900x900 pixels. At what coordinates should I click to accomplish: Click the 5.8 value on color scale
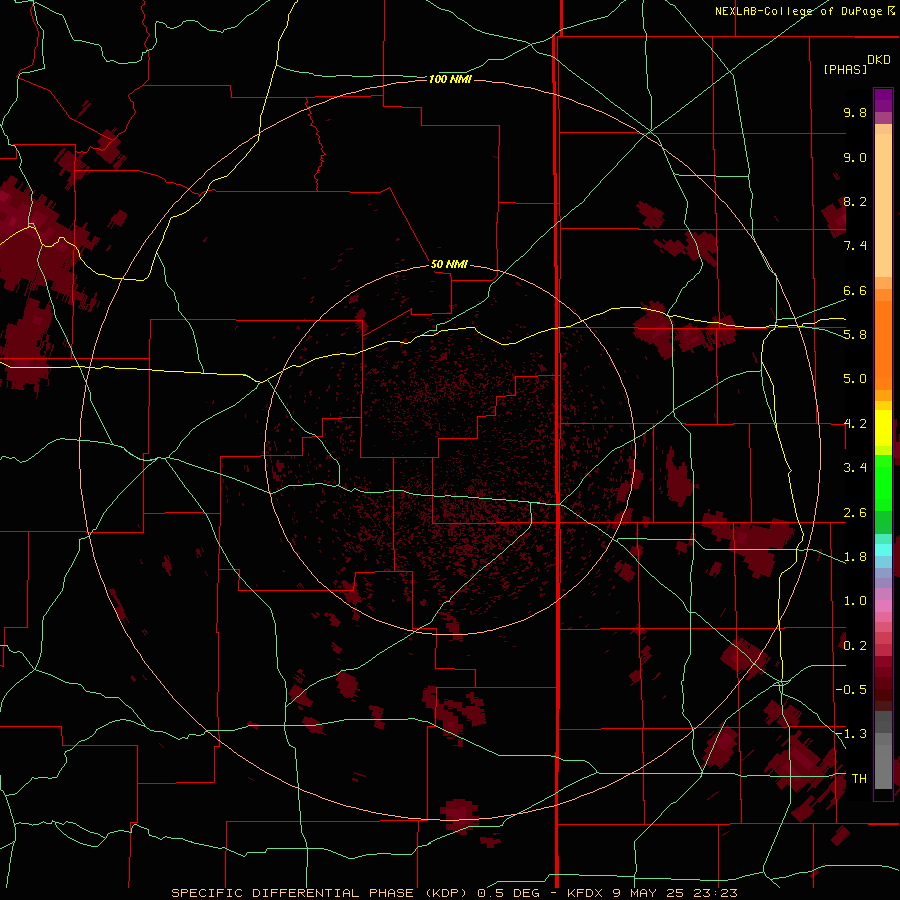pos(855,335)
